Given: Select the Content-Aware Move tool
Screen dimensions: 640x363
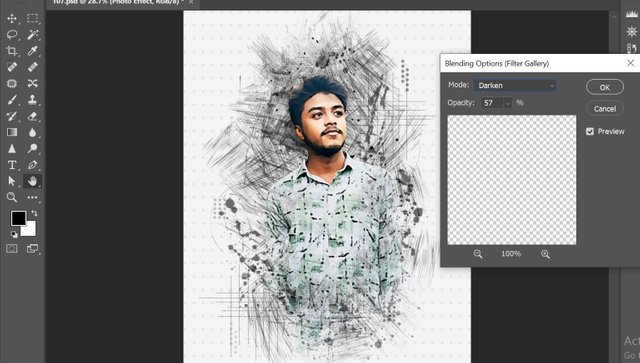Looking at the screenshot, I should 33,83.
